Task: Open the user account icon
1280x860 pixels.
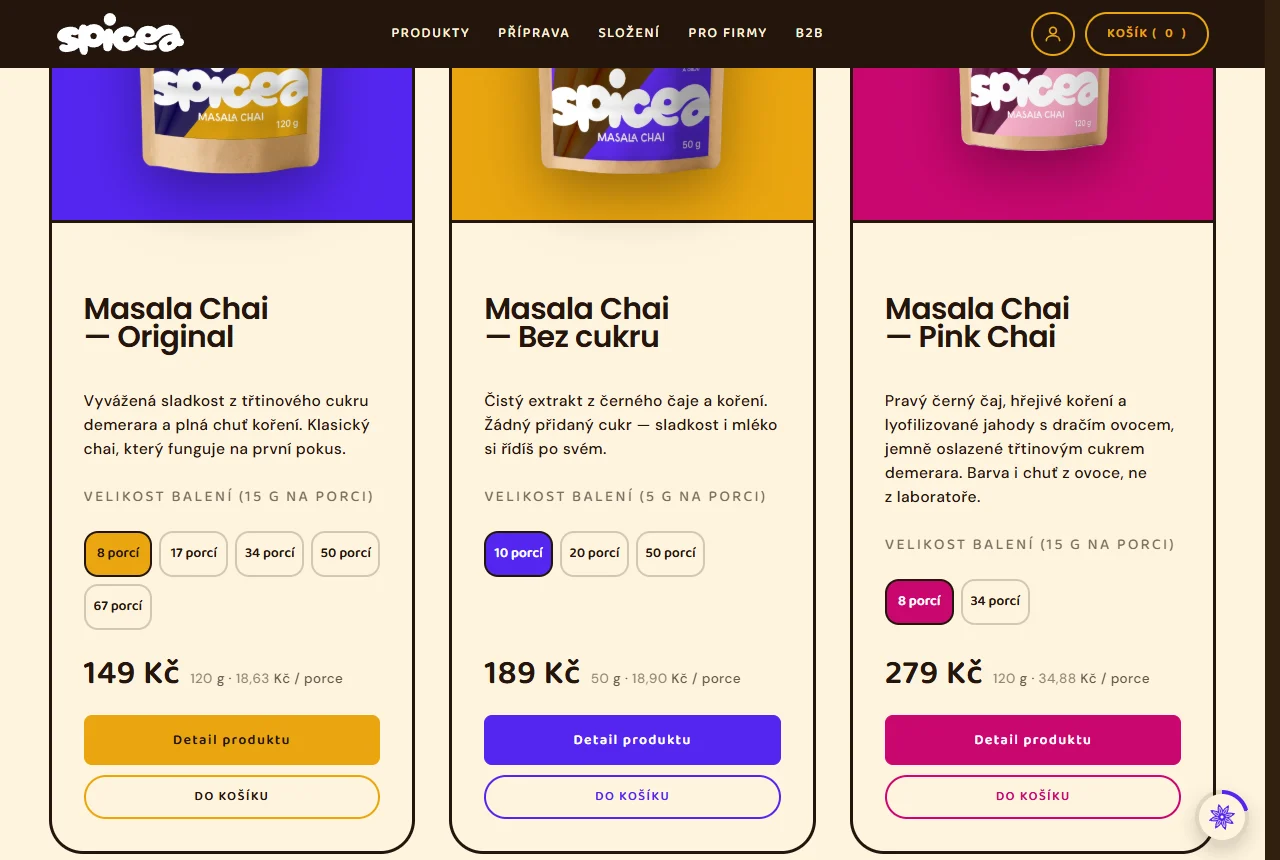Action: tap(1052, 33)
